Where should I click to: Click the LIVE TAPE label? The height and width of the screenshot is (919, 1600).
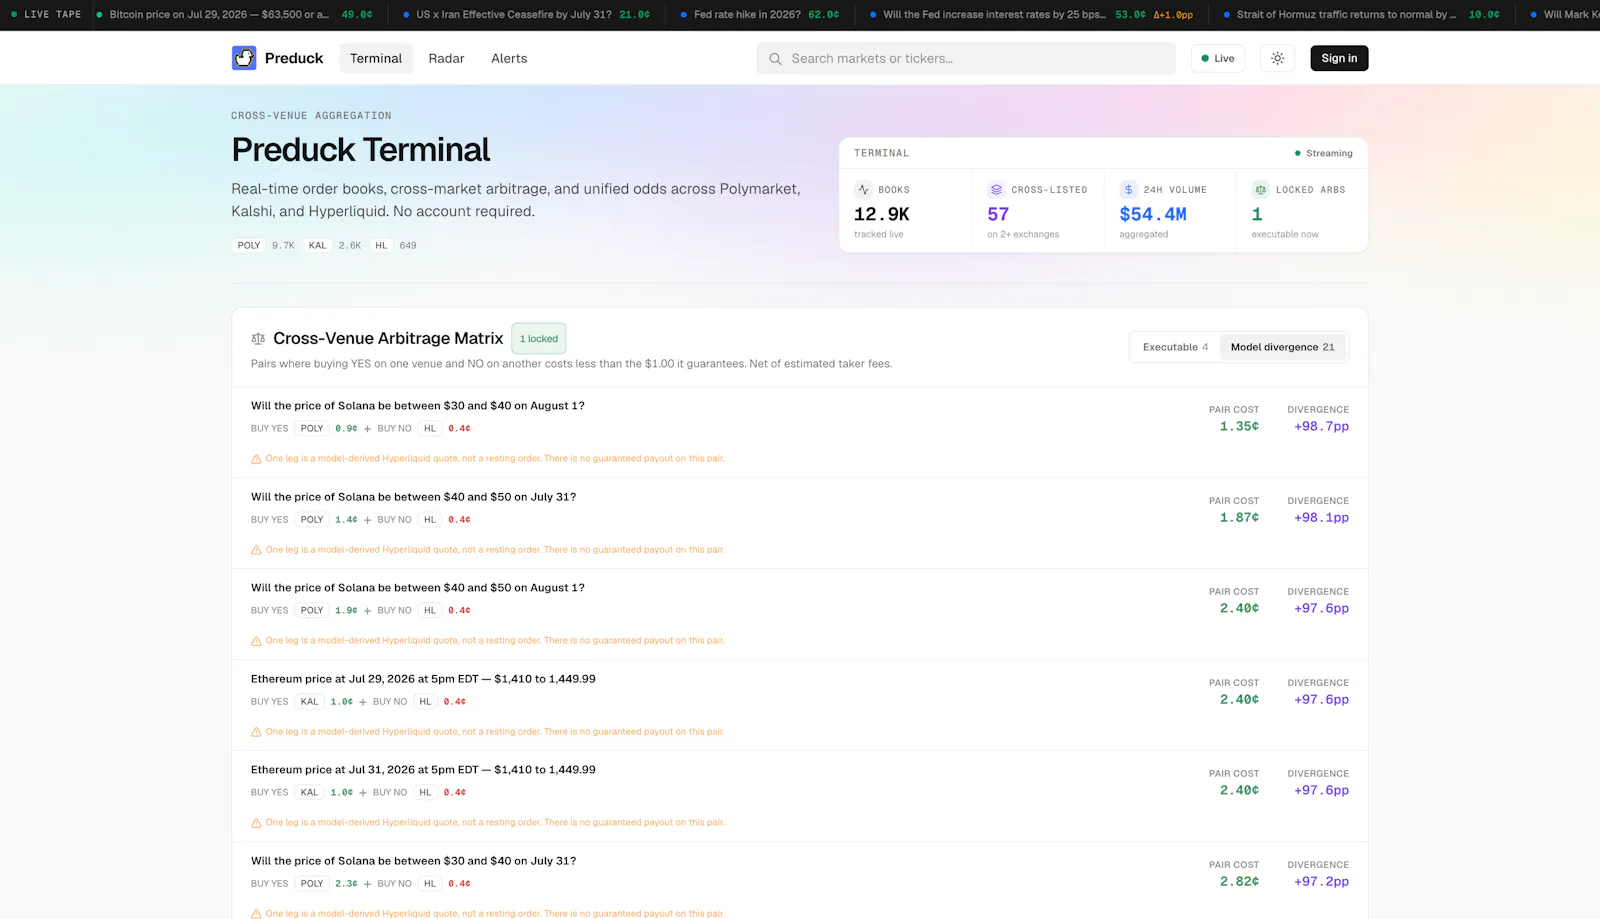pos(53,15)
